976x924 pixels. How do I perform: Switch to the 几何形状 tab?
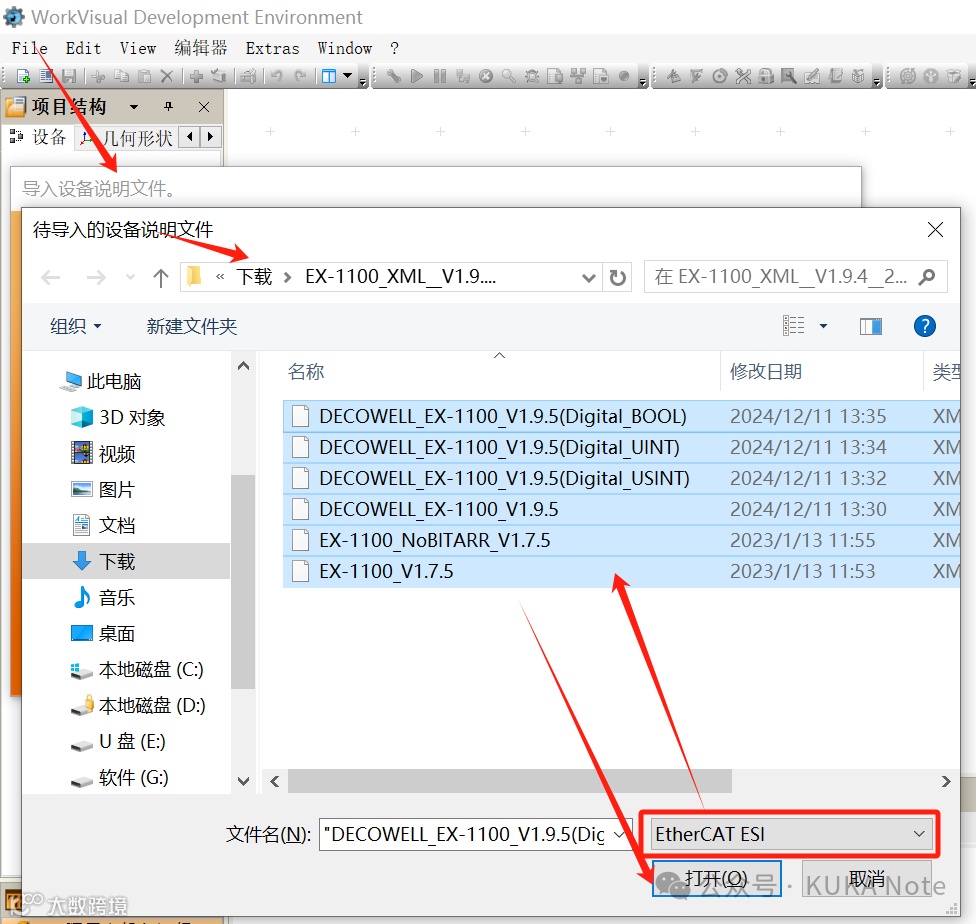tap(127, 138)
